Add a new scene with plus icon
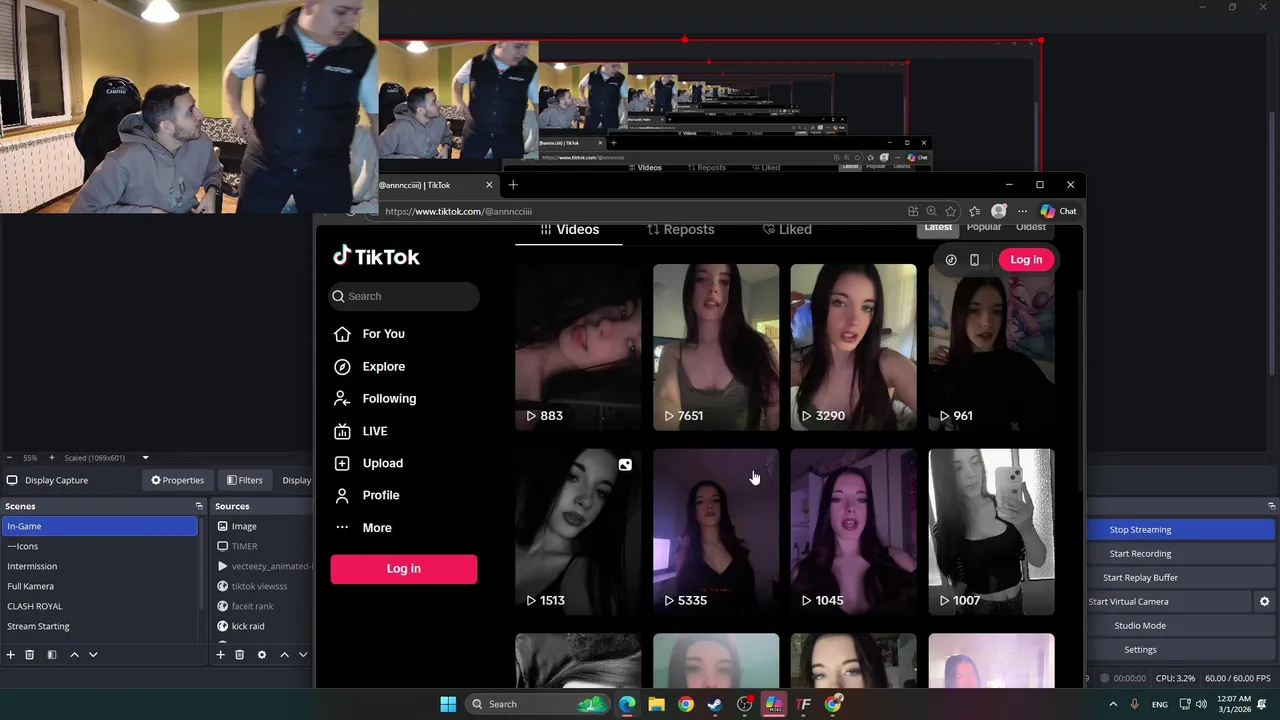 (x=11, y=655)
